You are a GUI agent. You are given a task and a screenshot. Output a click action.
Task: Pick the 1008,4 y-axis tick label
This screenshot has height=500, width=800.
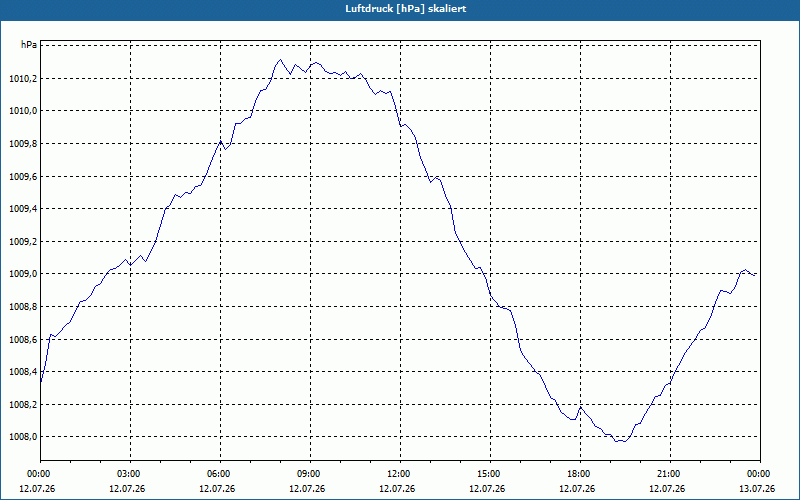click(23, 371)
